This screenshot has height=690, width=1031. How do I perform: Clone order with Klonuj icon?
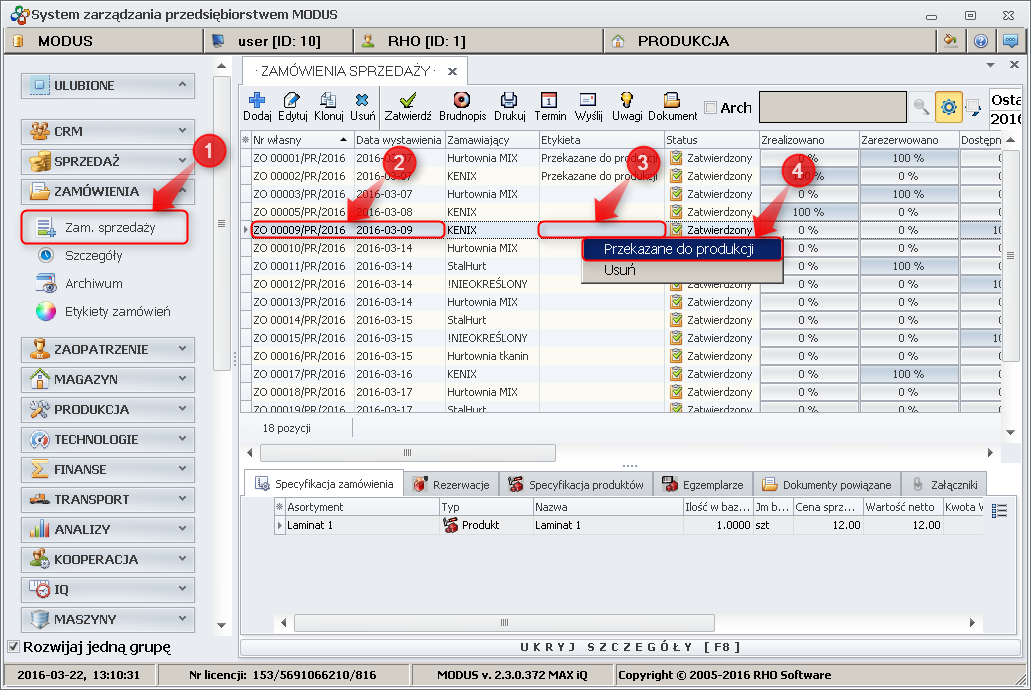[x=328, y=100]
